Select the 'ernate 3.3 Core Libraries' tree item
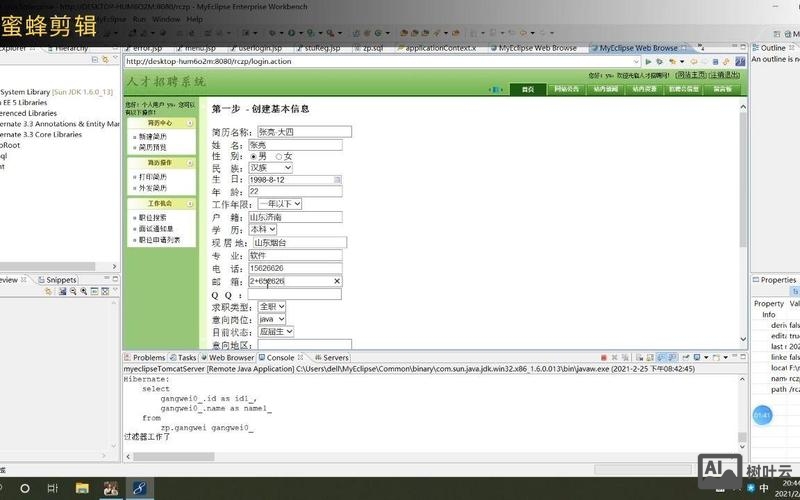Screen dimensions: 800x500 41,135
